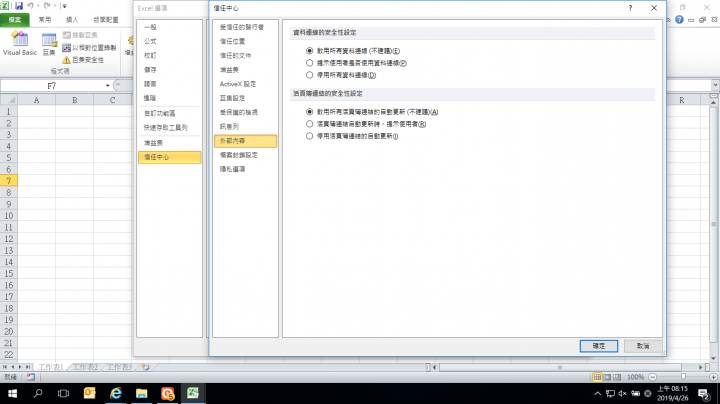
Task: Open Action Center notifications icon
Action: (x=703, y=393)
